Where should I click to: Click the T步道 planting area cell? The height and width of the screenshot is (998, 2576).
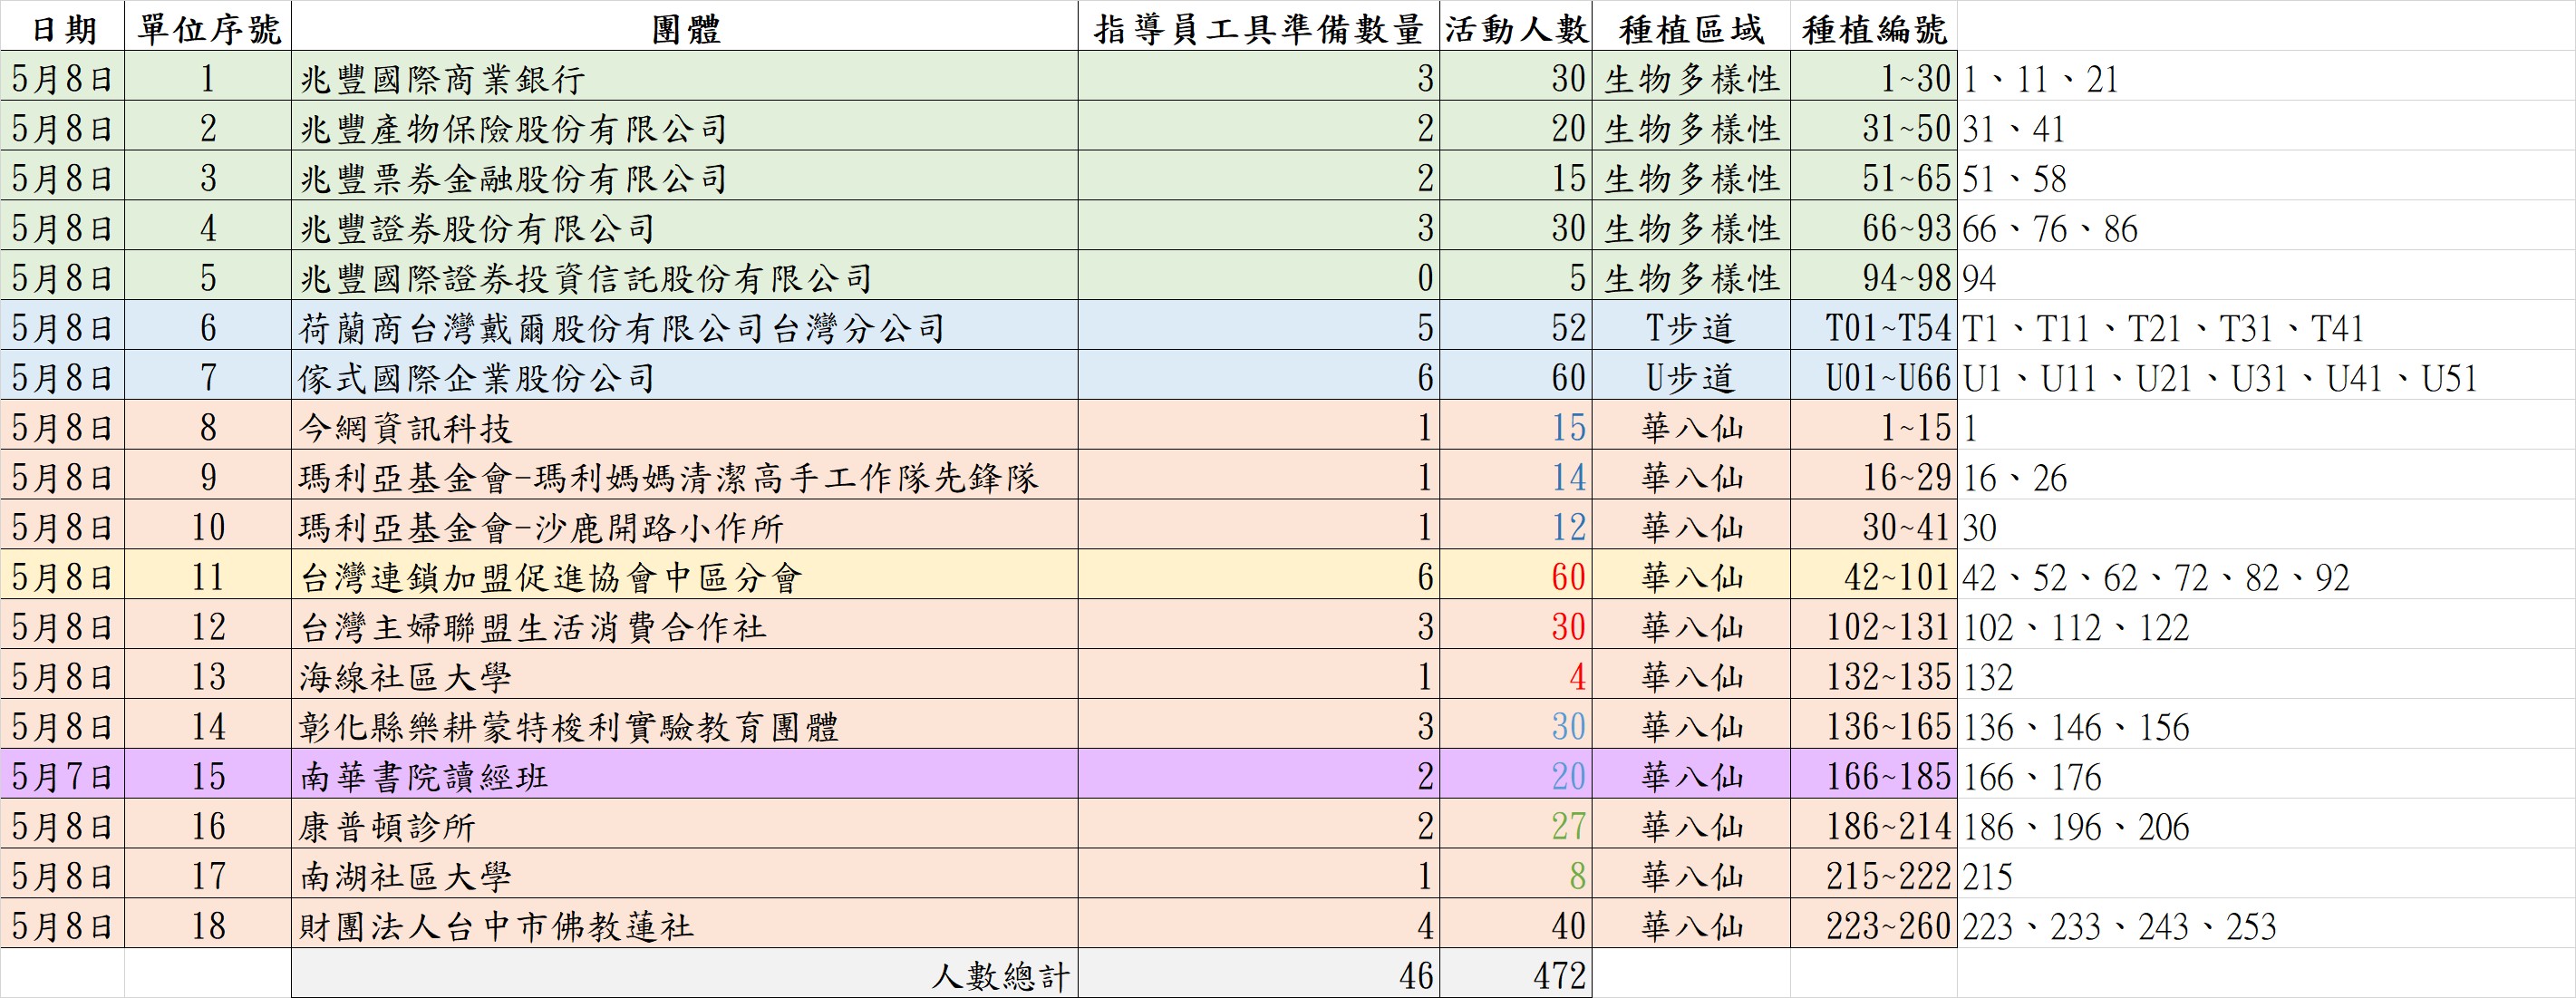tap(1691, 327)
